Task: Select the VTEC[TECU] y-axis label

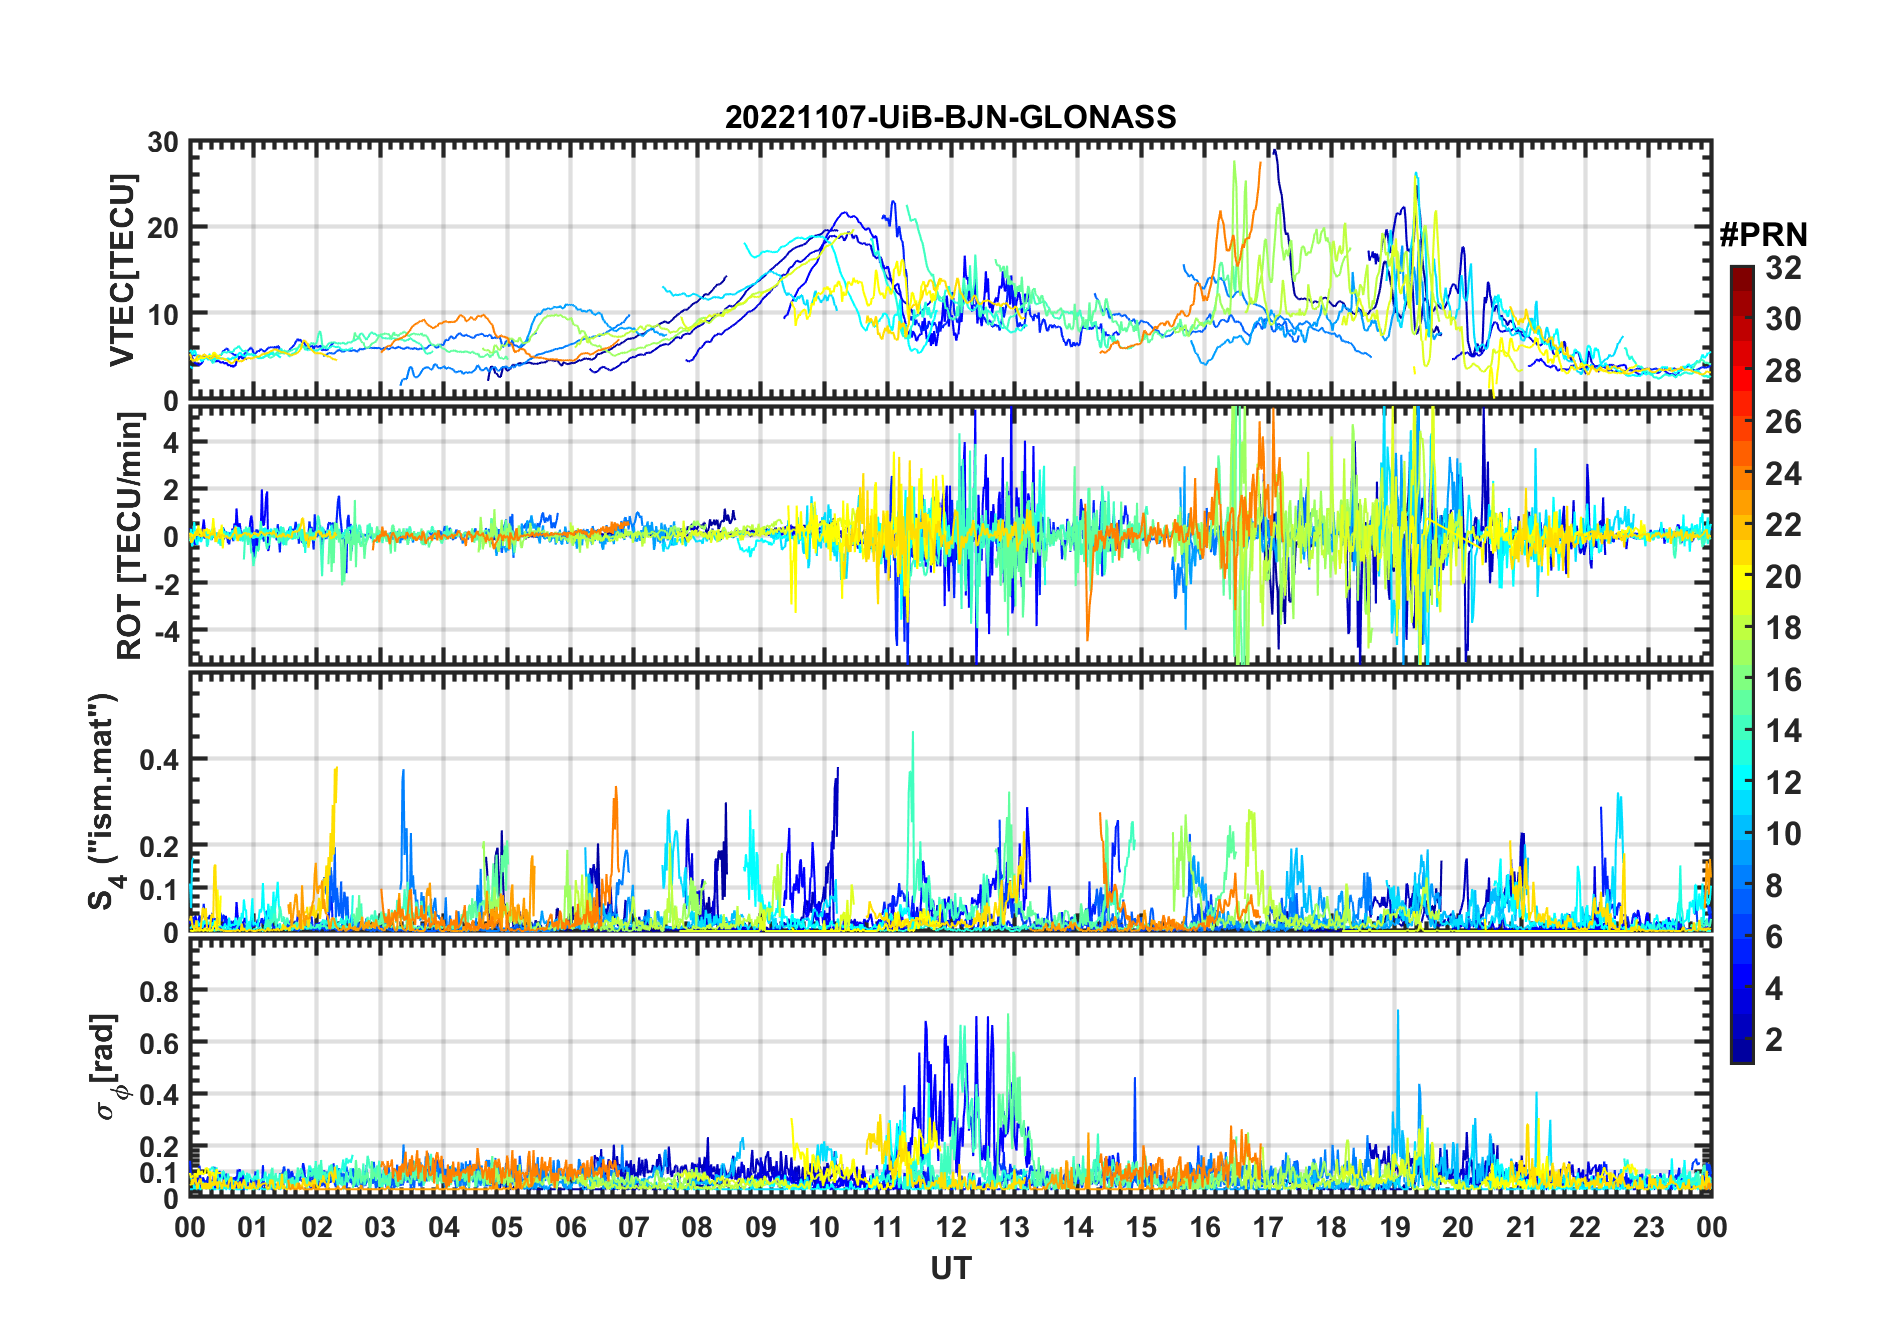Action: (x=122, y=270)
